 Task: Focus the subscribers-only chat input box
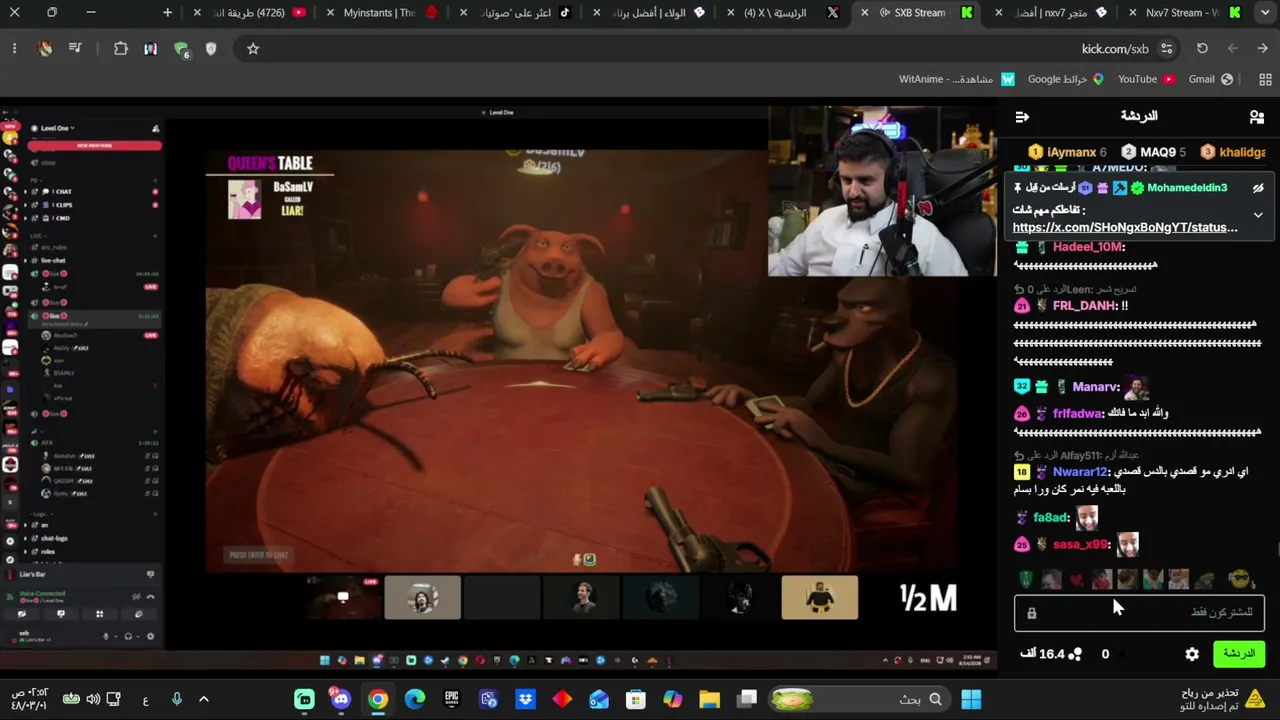coord(1139,613)
